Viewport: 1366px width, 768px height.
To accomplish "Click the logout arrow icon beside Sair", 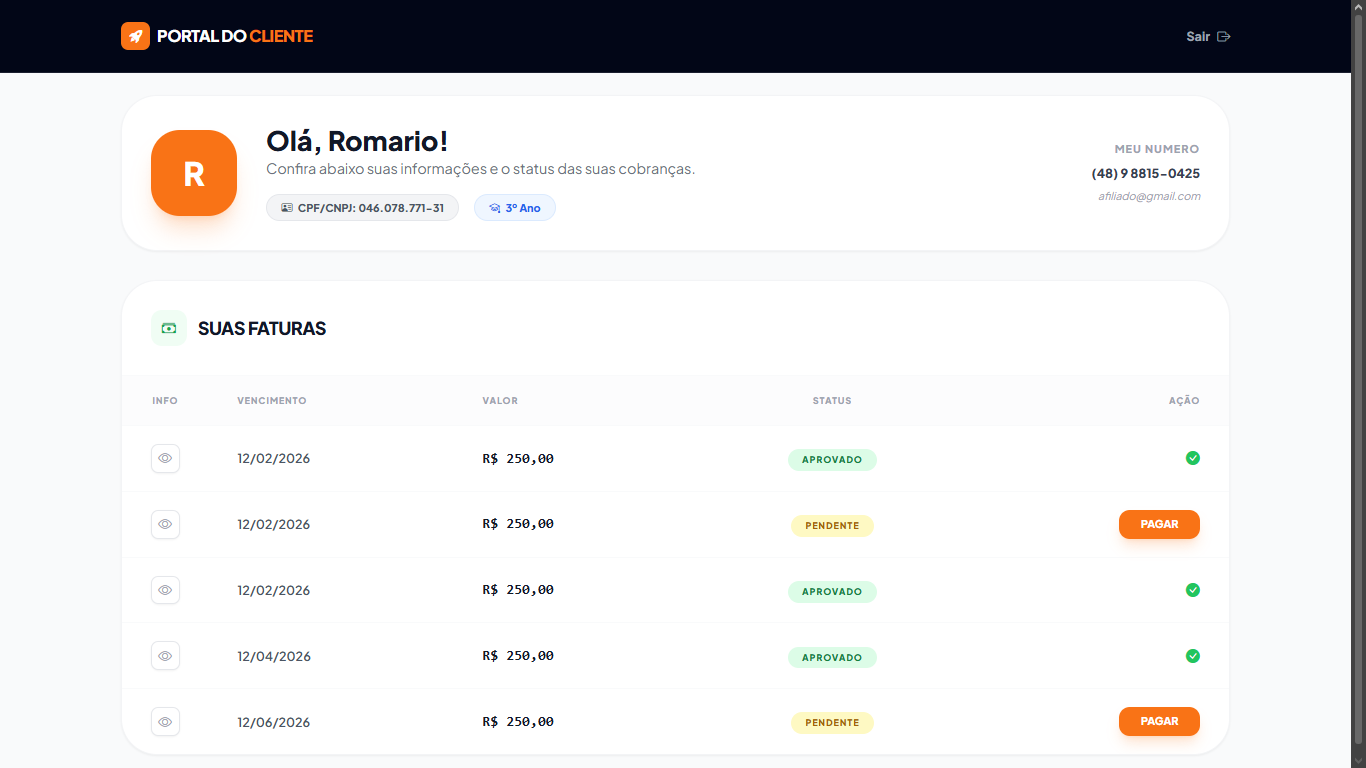I will [x=1223, y=37].
